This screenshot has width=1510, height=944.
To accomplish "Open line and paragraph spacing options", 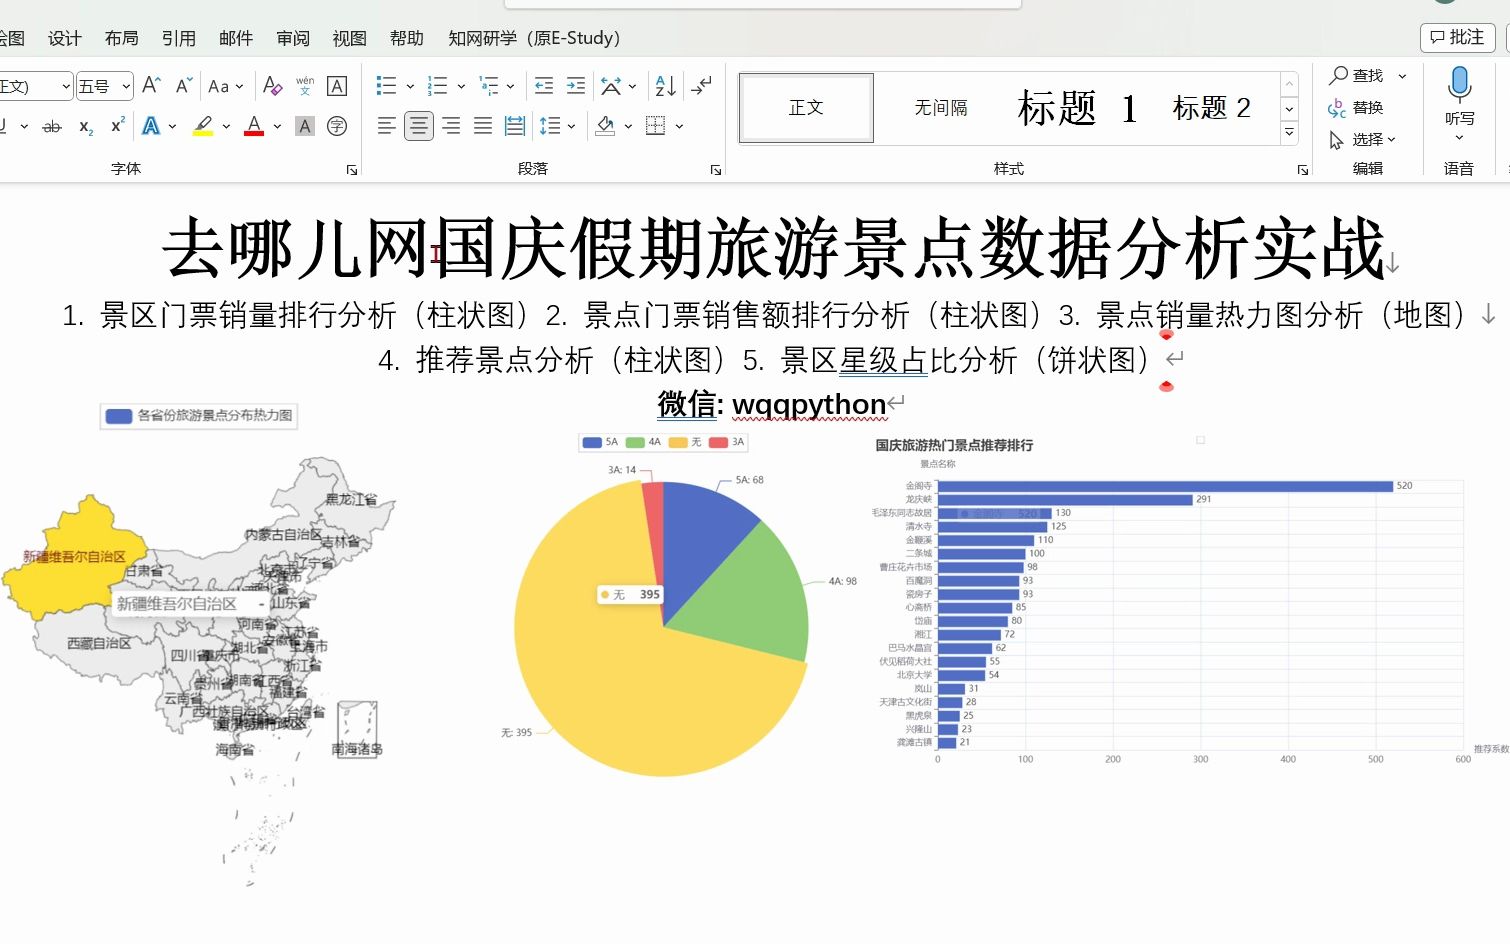I will 550,126.
